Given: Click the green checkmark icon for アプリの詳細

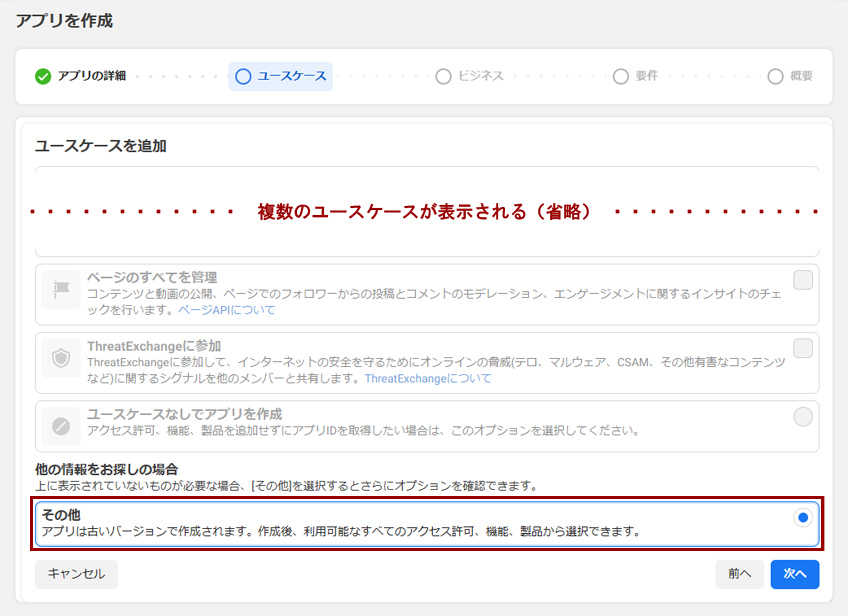Looking at the screenshot, I should pos(42,77).
